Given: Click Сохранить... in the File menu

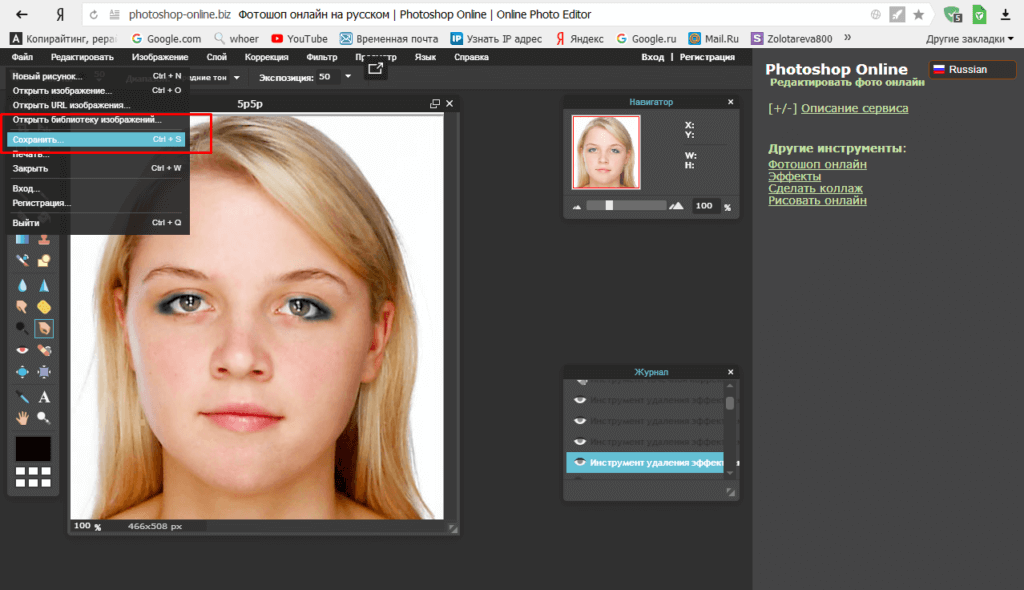Looking at the screenshot, I should (x=38, y=140).
